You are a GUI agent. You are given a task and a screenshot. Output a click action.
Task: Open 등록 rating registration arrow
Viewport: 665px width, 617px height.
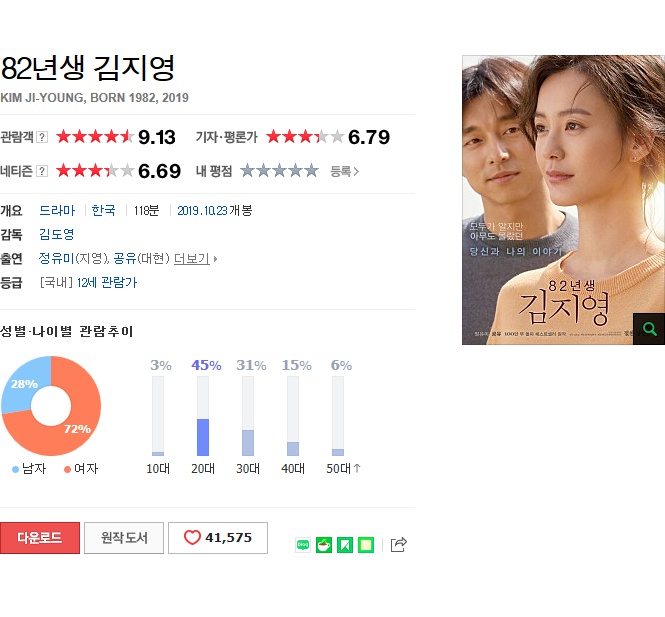[344, 171]
